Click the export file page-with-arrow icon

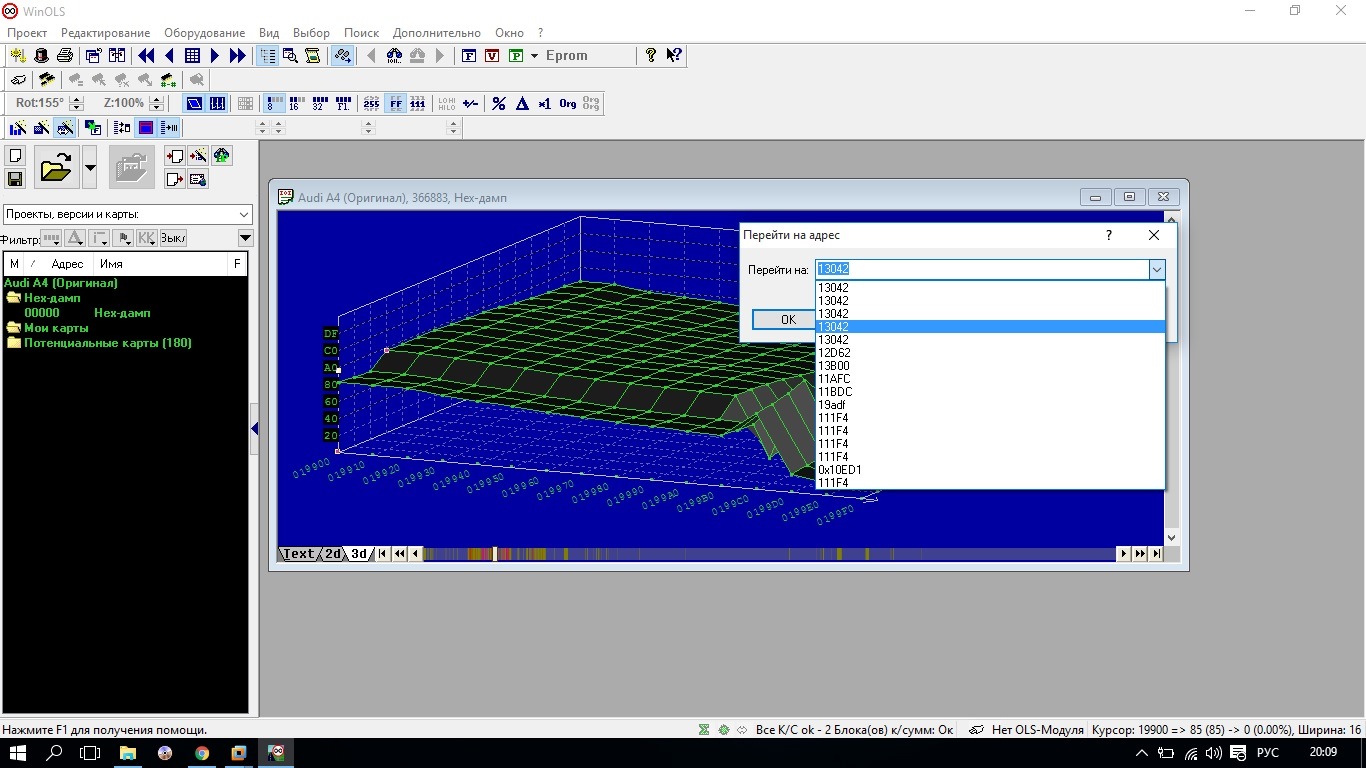[175, 179]
